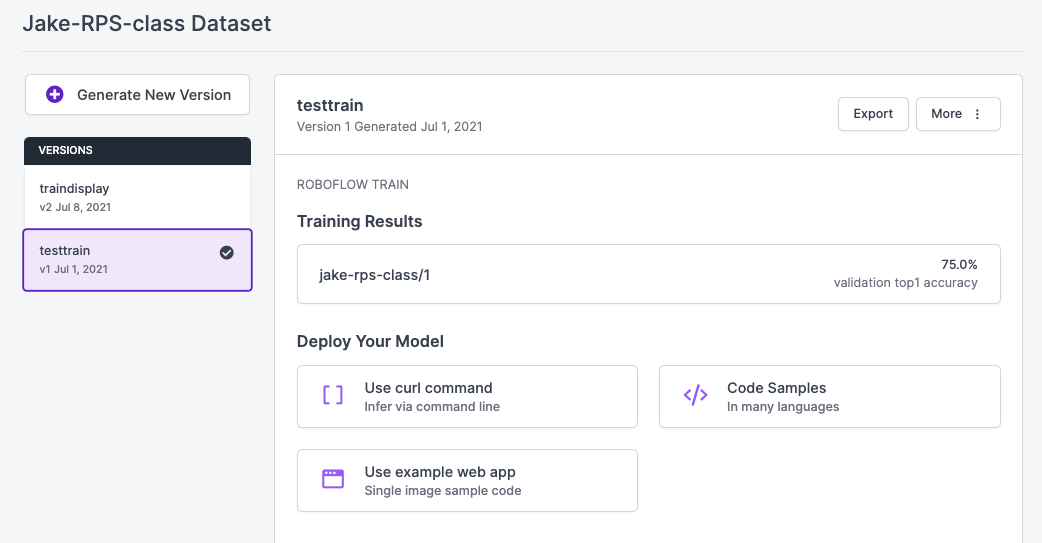Click the VERSIONS list header
1042x543 pixels.
137,150
